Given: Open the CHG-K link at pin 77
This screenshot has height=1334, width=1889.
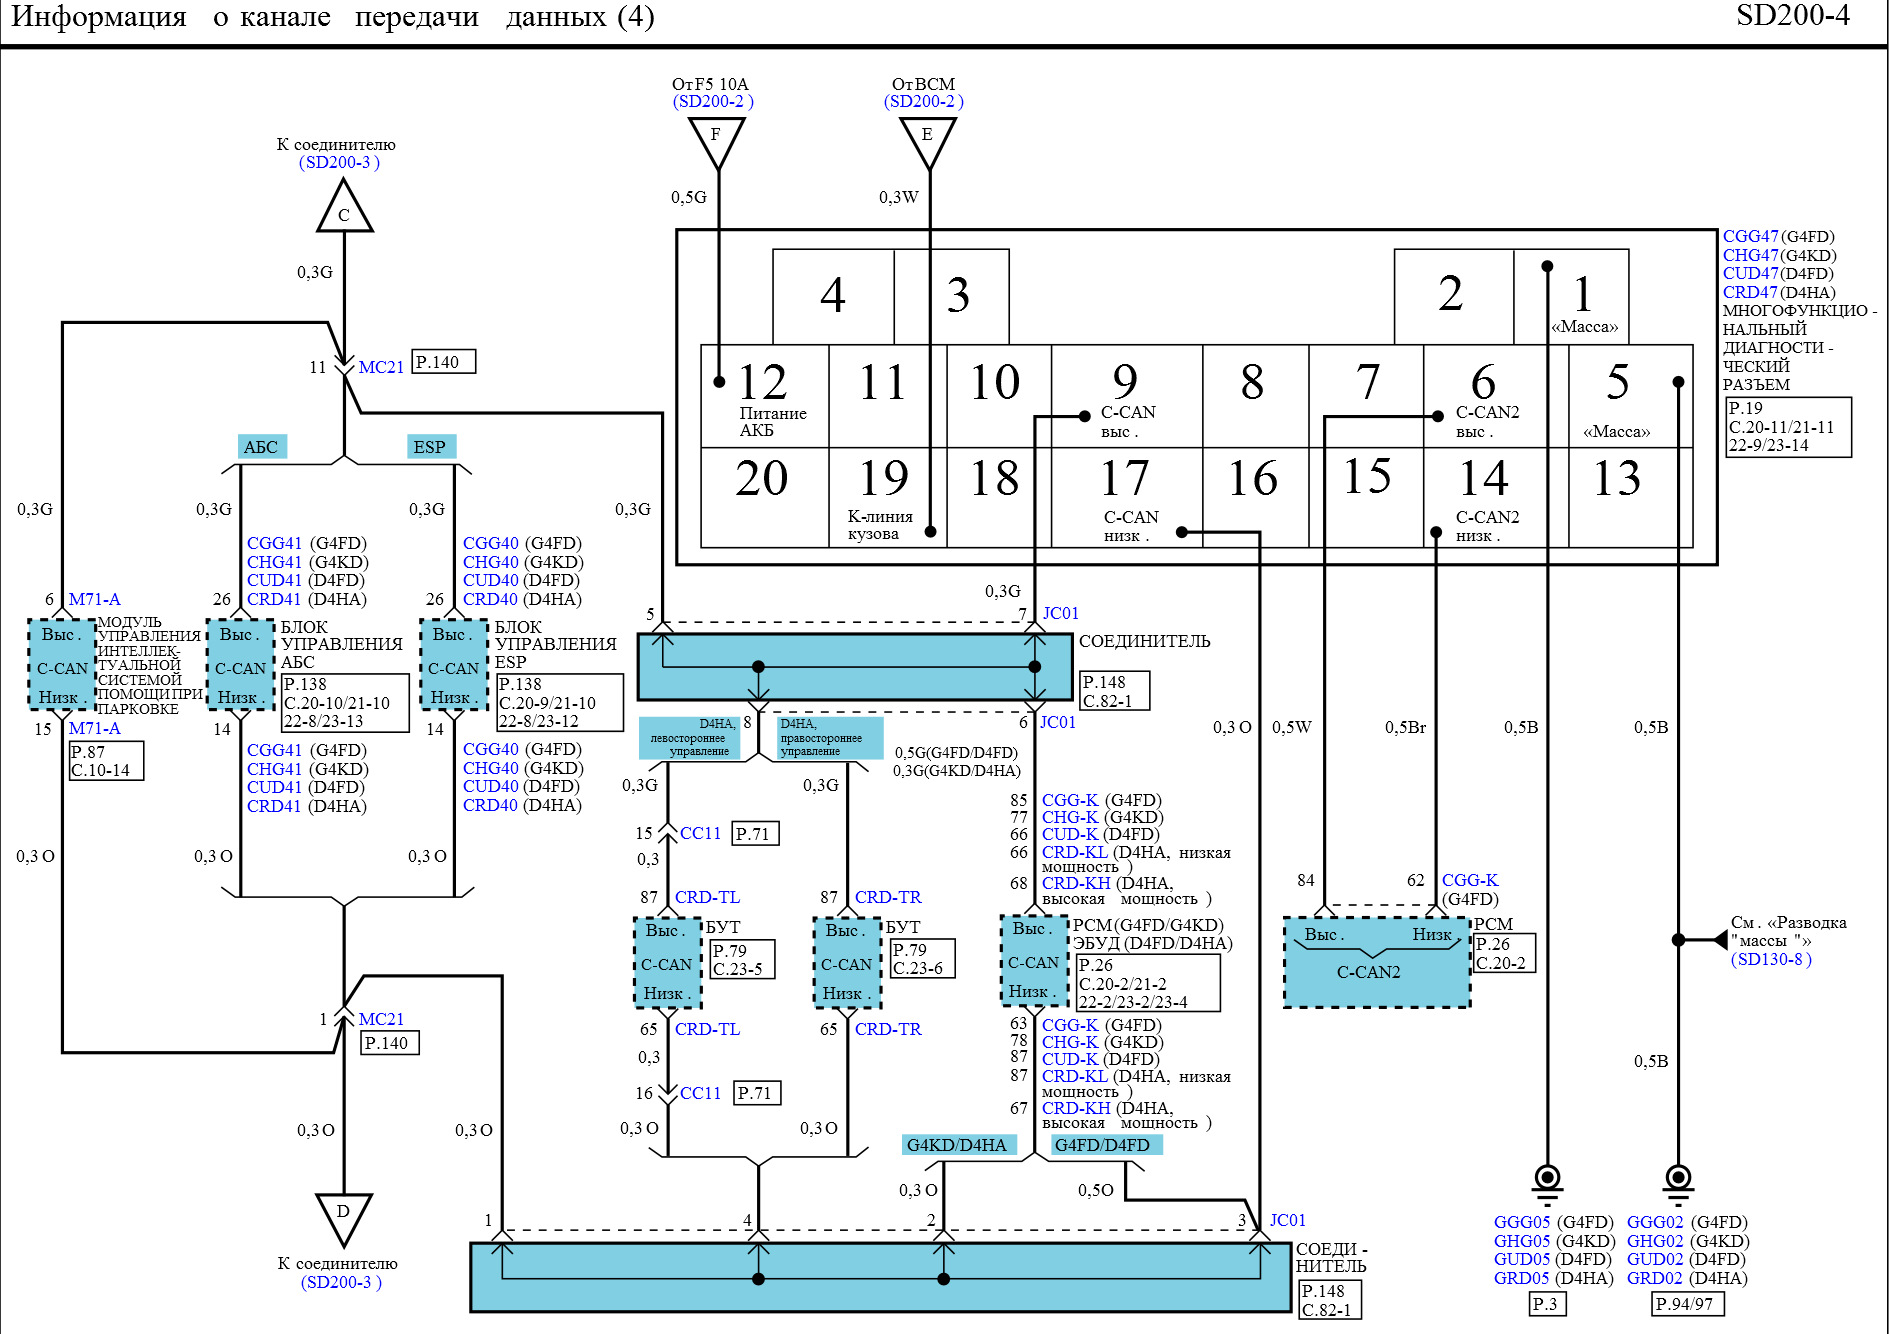Looking at the screenshot, I should coord(1070,817).
